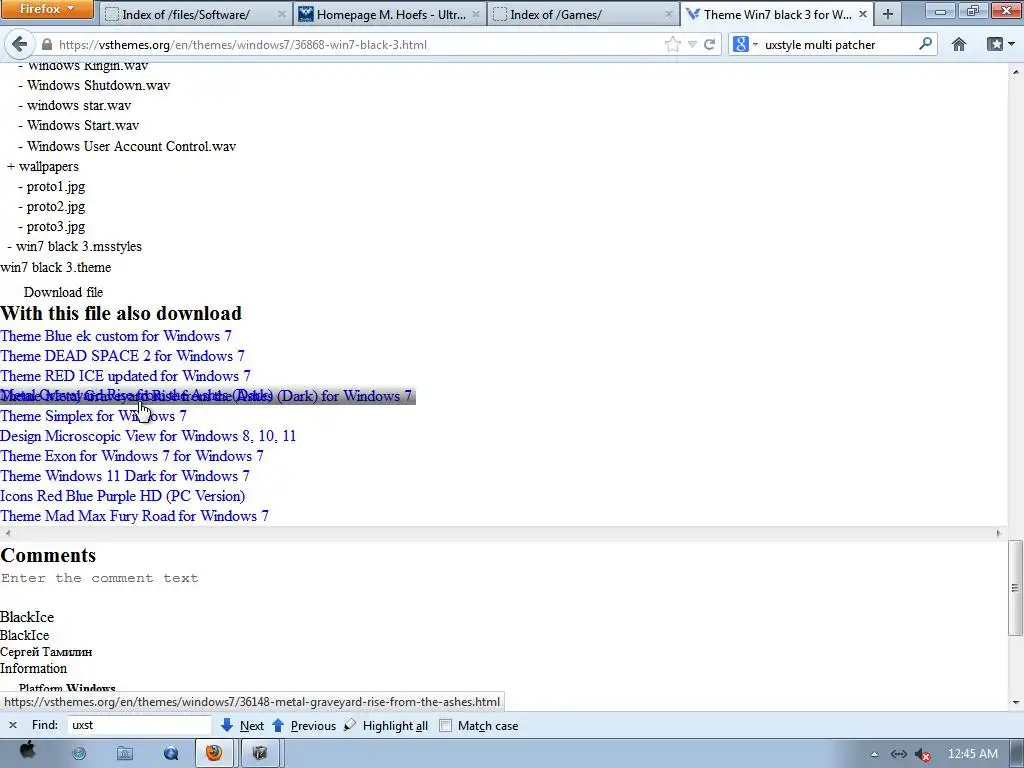Click the padlock site identity icon
The height and width of the screenshot is (768, 1024).
(46, 44)
